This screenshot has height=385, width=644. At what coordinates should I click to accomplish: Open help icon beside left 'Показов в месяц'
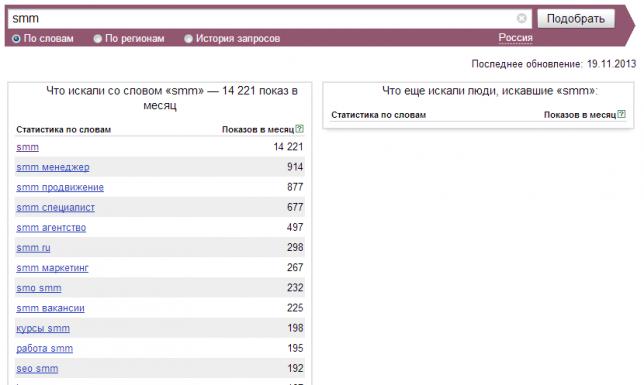pos(299,129)
